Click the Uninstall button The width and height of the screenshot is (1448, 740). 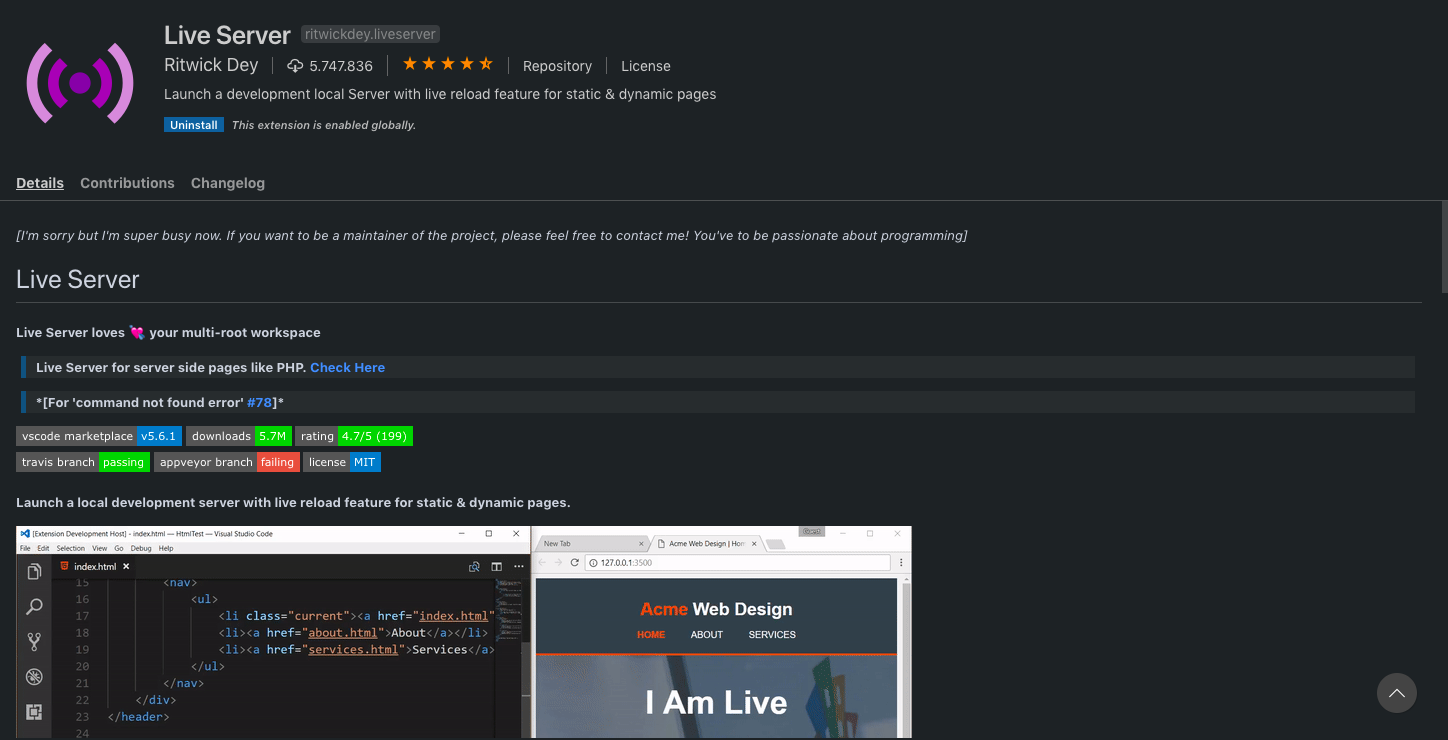click(x=193, y=124)
